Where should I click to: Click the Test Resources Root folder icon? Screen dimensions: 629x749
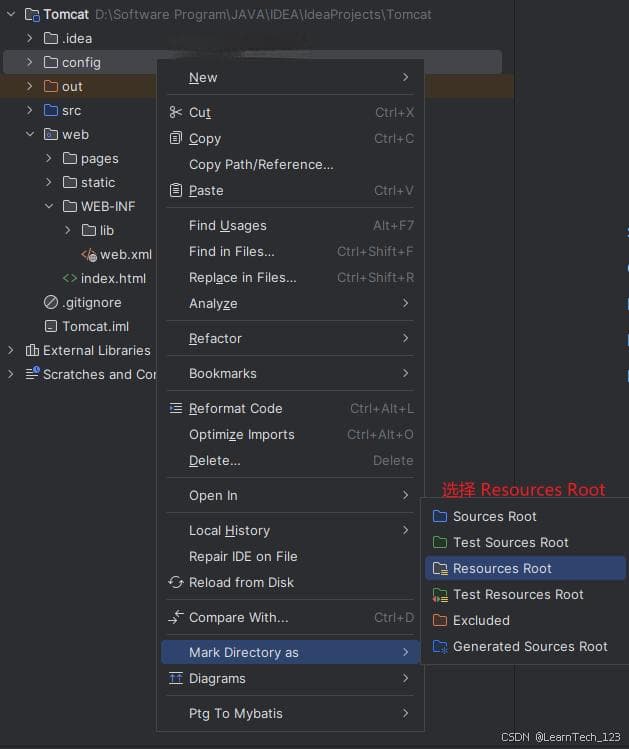click(440, 595)
